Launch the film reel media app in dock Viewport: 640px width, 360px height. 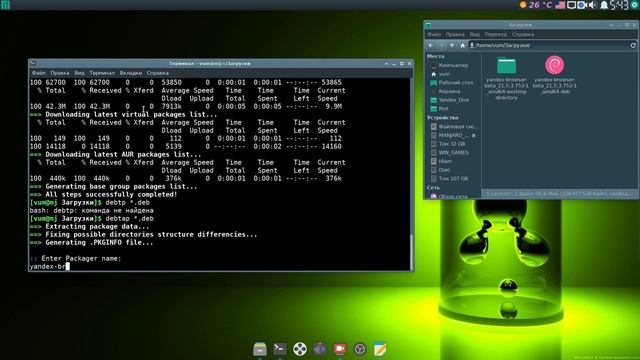(x=300, y=349)
